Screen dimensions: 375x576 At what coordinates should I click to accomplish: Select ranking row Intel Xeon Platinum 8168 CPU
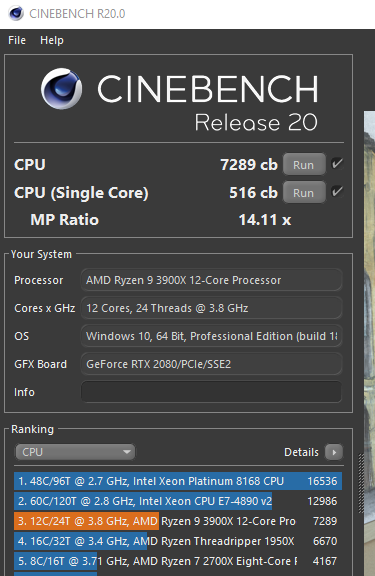click(178, 481)
